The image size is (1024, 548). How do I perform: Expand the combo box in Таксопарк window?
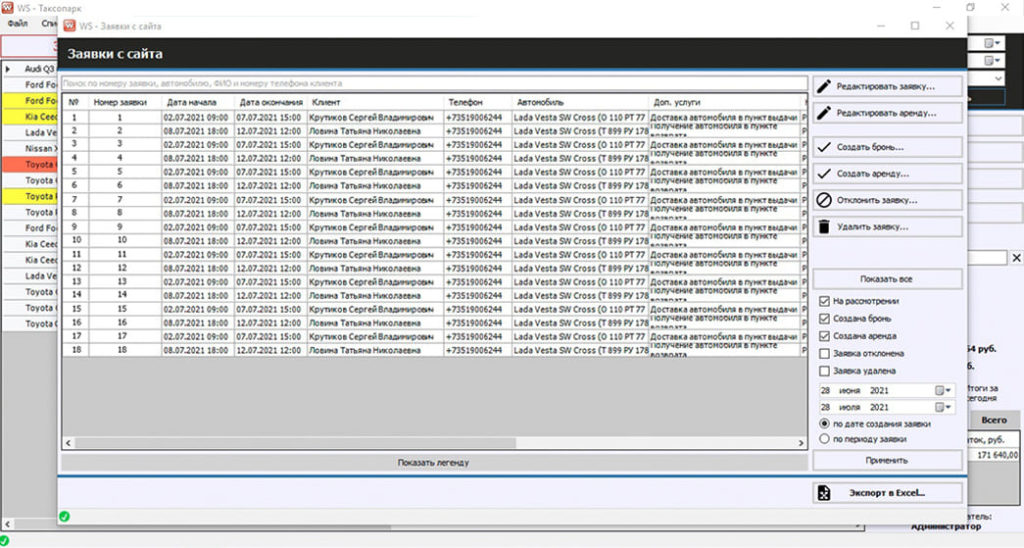[x=998, y=78]
